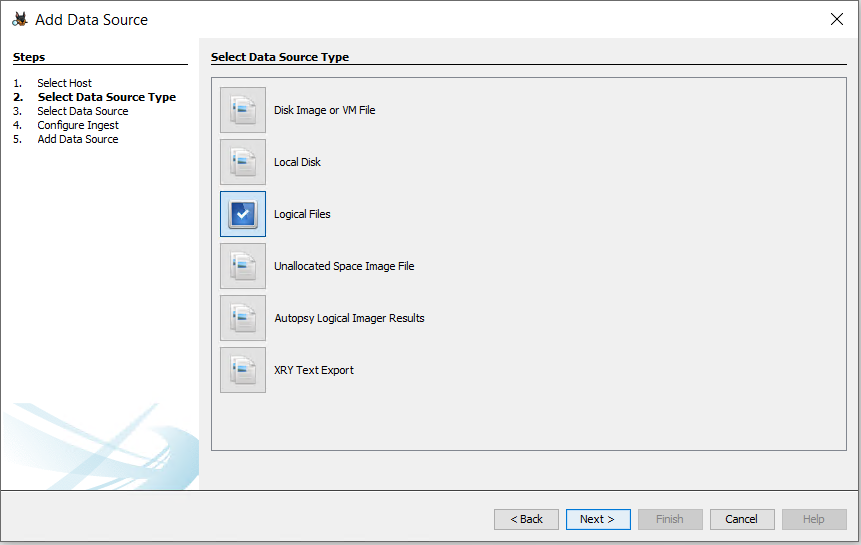Click the "Steps" sidebar heading
Screen dimensions: 861x545
29,57
